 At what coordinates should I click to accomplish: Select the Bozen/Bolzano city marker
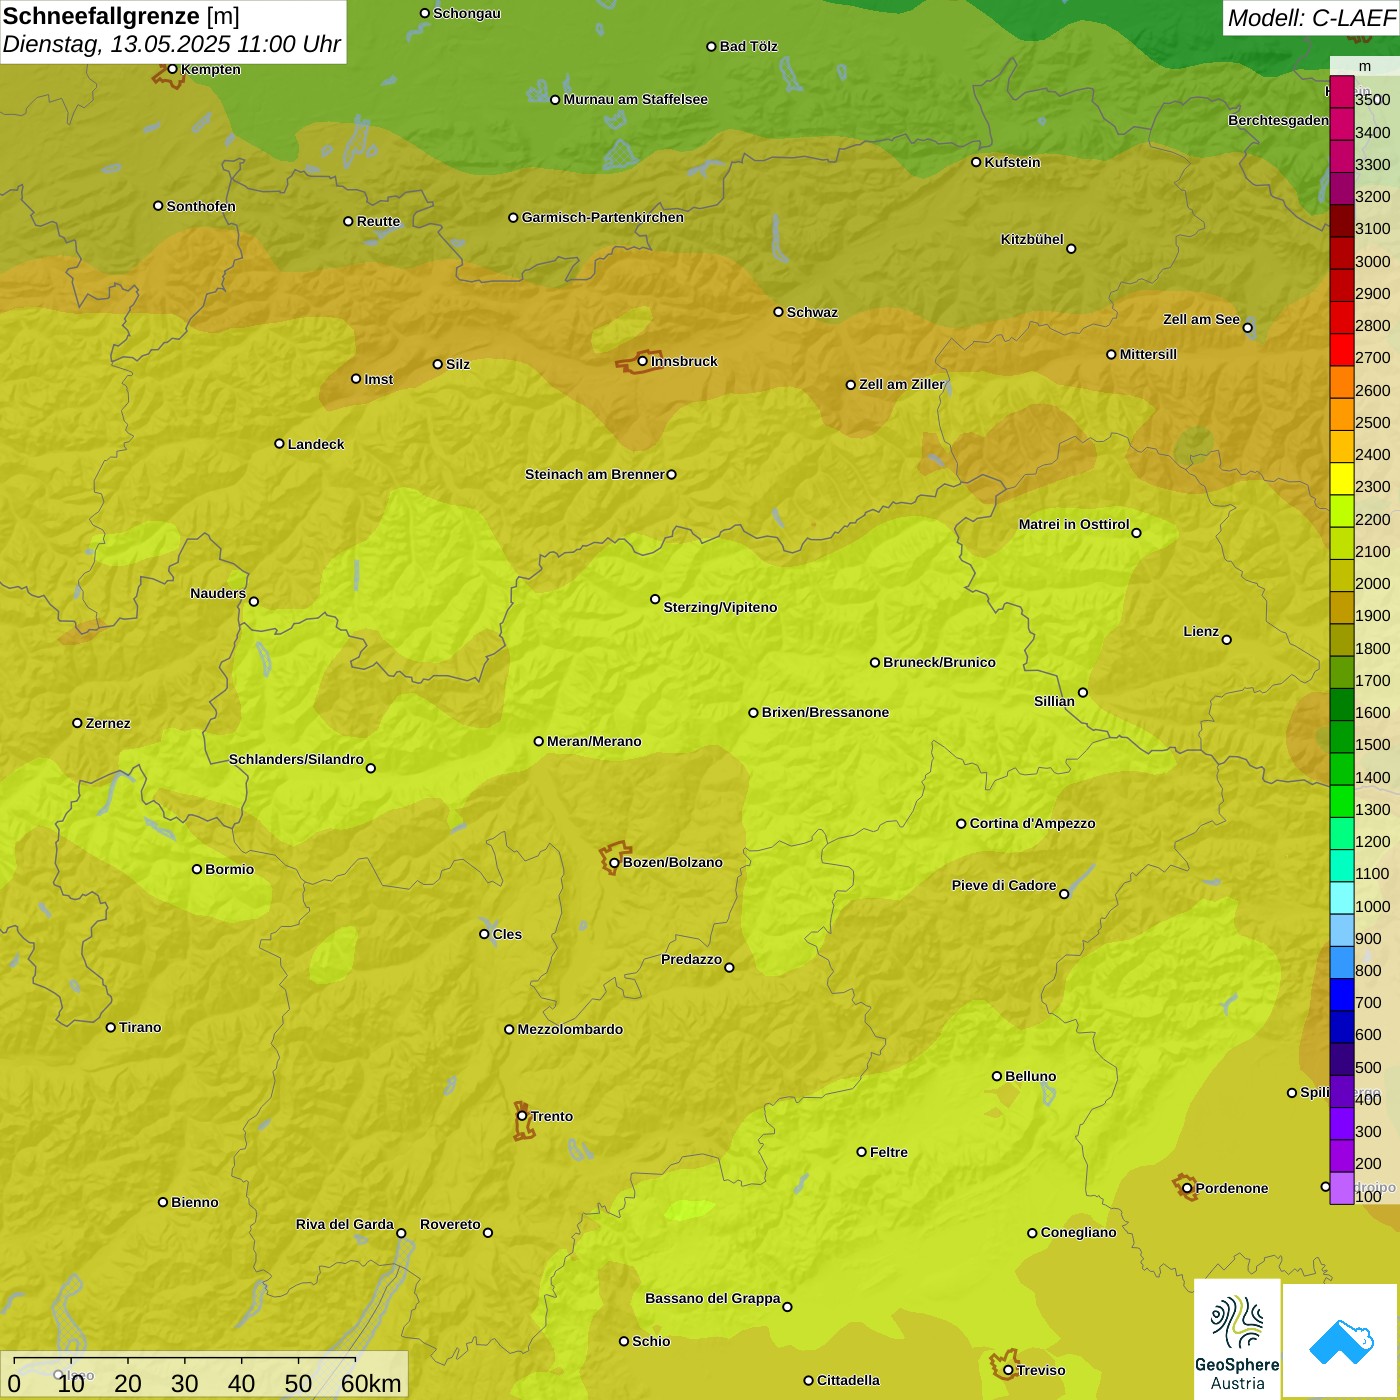615,862
